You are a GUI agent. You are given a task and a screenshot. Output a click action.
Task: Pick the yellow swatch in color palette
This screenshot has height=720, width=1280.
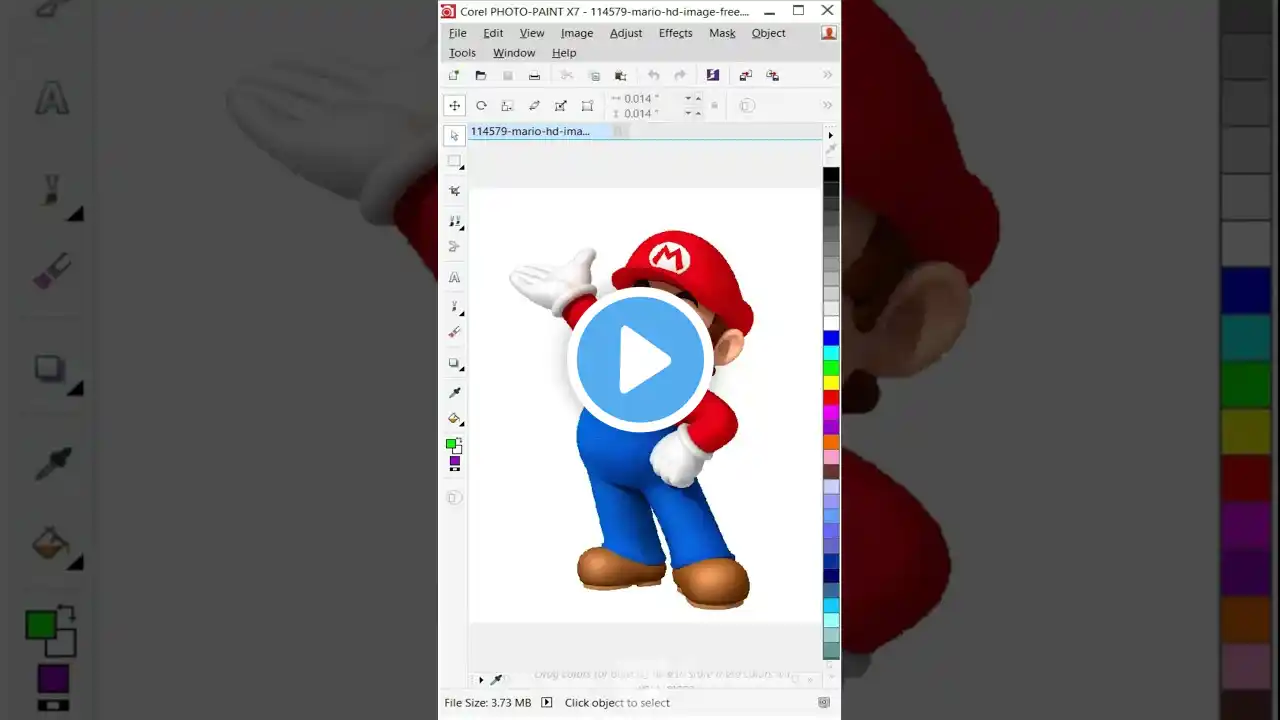[x=831, y=382]
